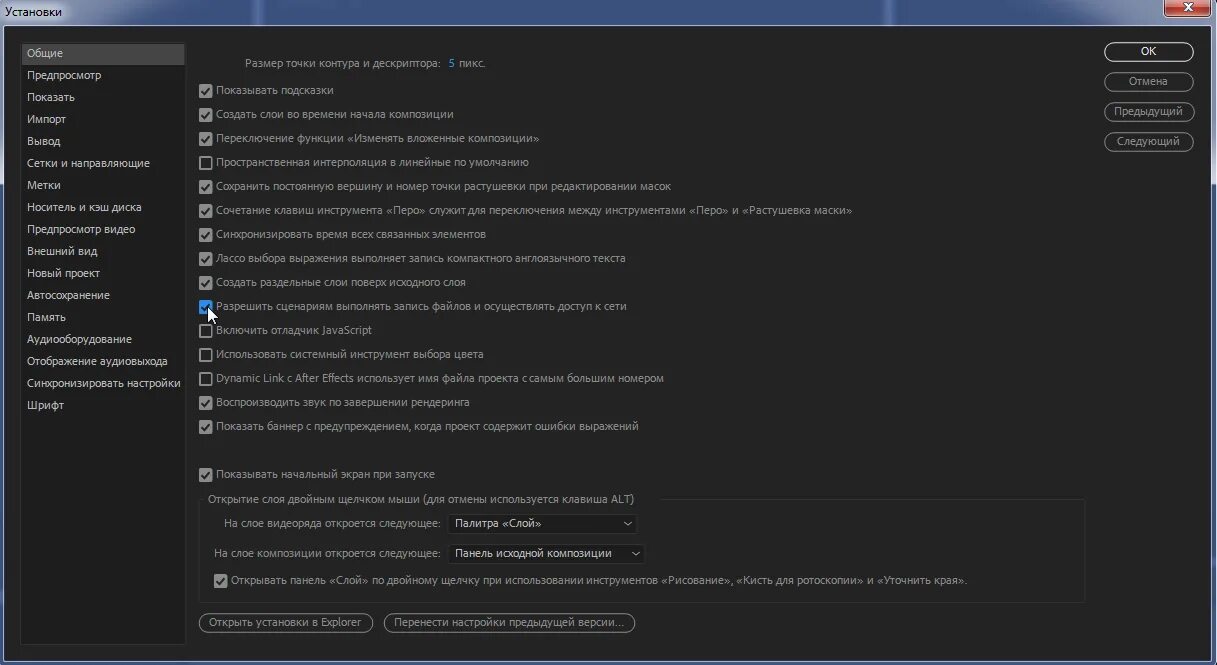Image resolution: width=1217 pixels, height=665 pixels.
Task: Uncheck «Синхронизировать время всех связанных элементов»
Action: pos(206,234)
